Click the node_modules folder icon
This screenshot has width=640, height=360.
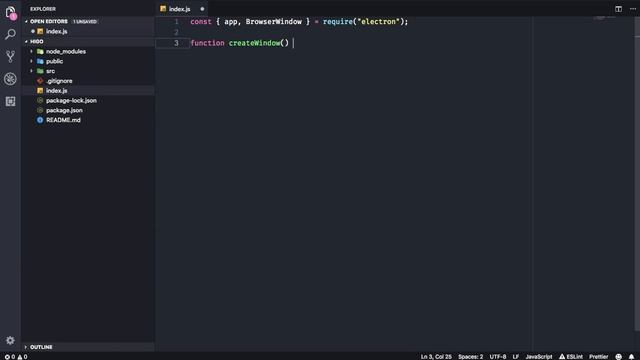(40, 51)
